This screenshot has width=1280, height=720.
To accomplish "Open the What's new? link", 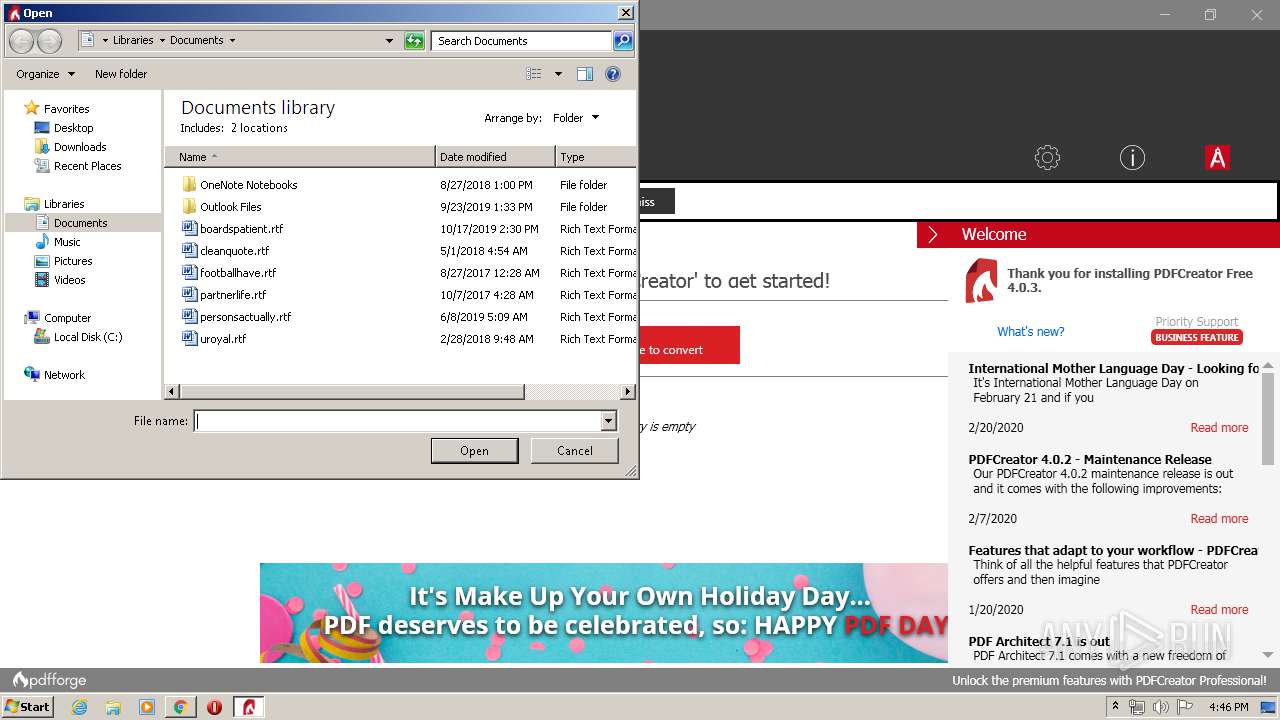I will (1031, 332).
